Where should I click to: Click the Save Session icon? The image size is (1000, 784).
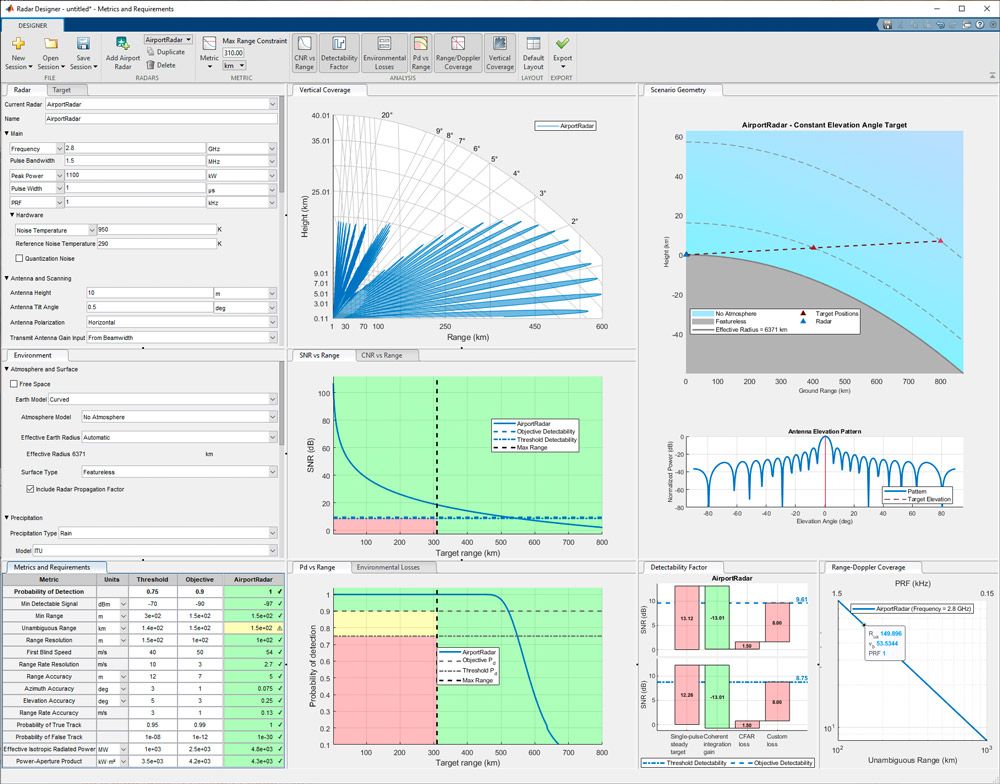[83, 52]
